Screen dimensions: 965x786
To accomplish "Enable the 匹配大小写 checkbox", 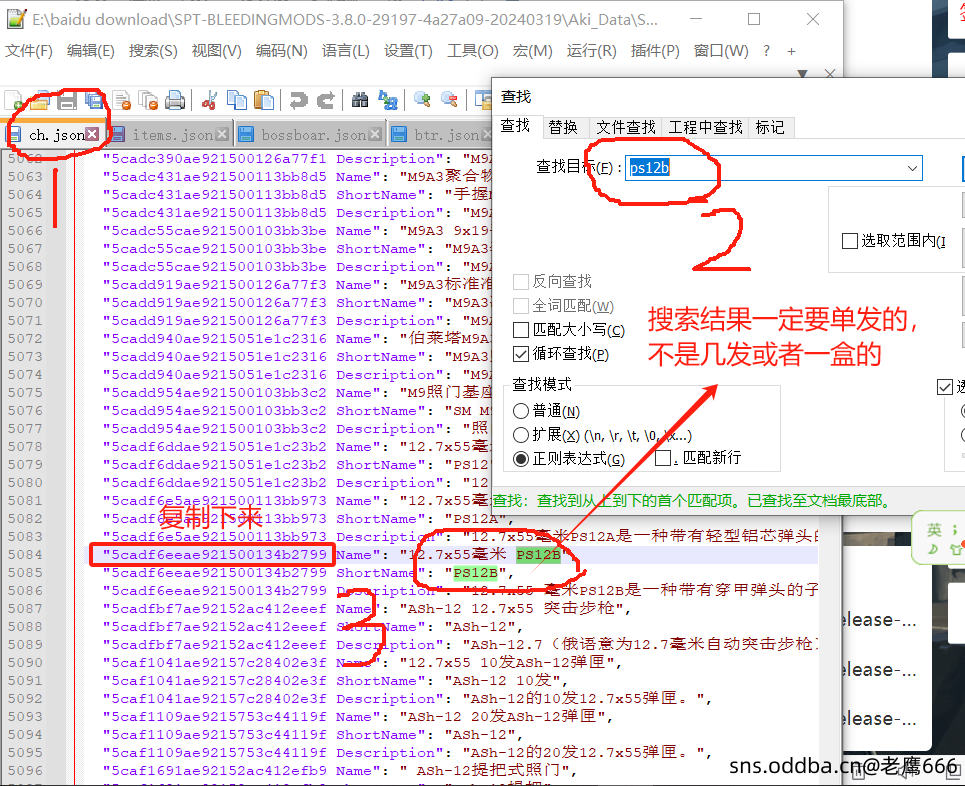I will (520, 330).
